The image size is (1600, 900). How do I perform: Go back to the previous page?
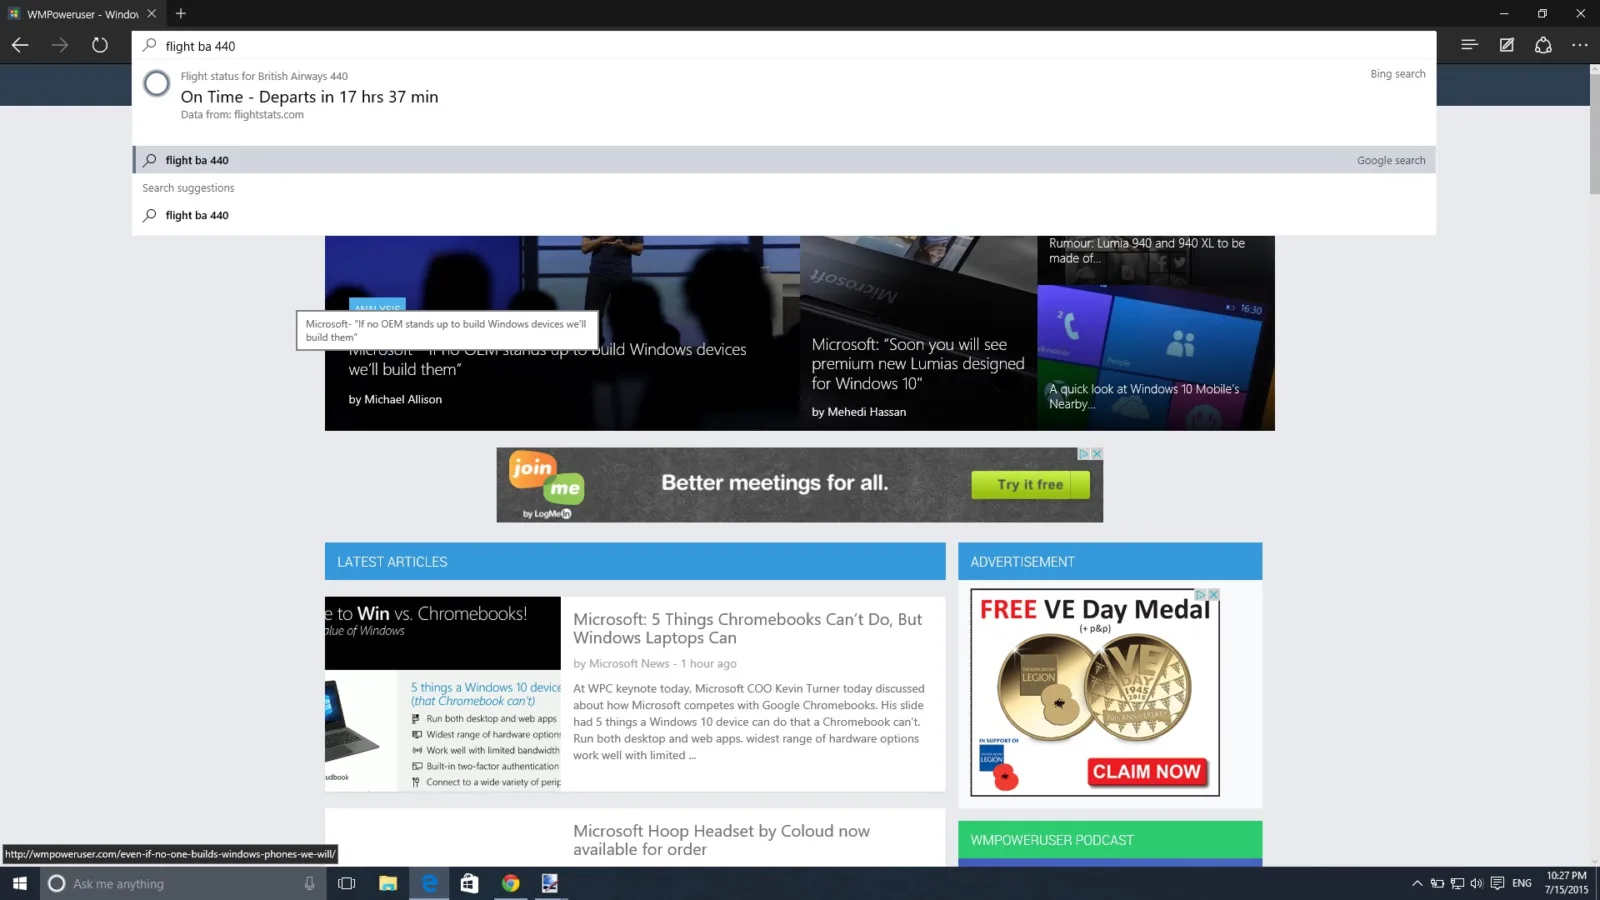pos(20,45)
